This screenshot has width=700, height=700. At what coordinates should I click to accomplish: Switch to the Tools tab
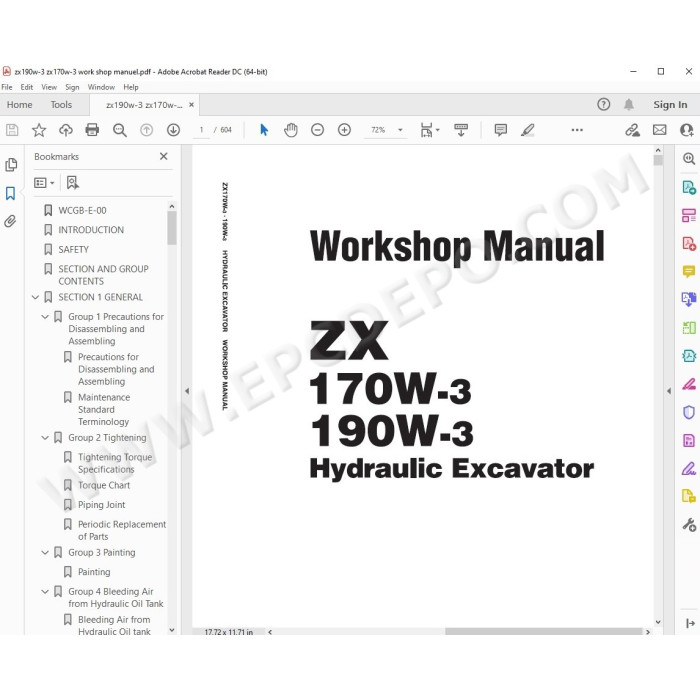tap(61, 104)
